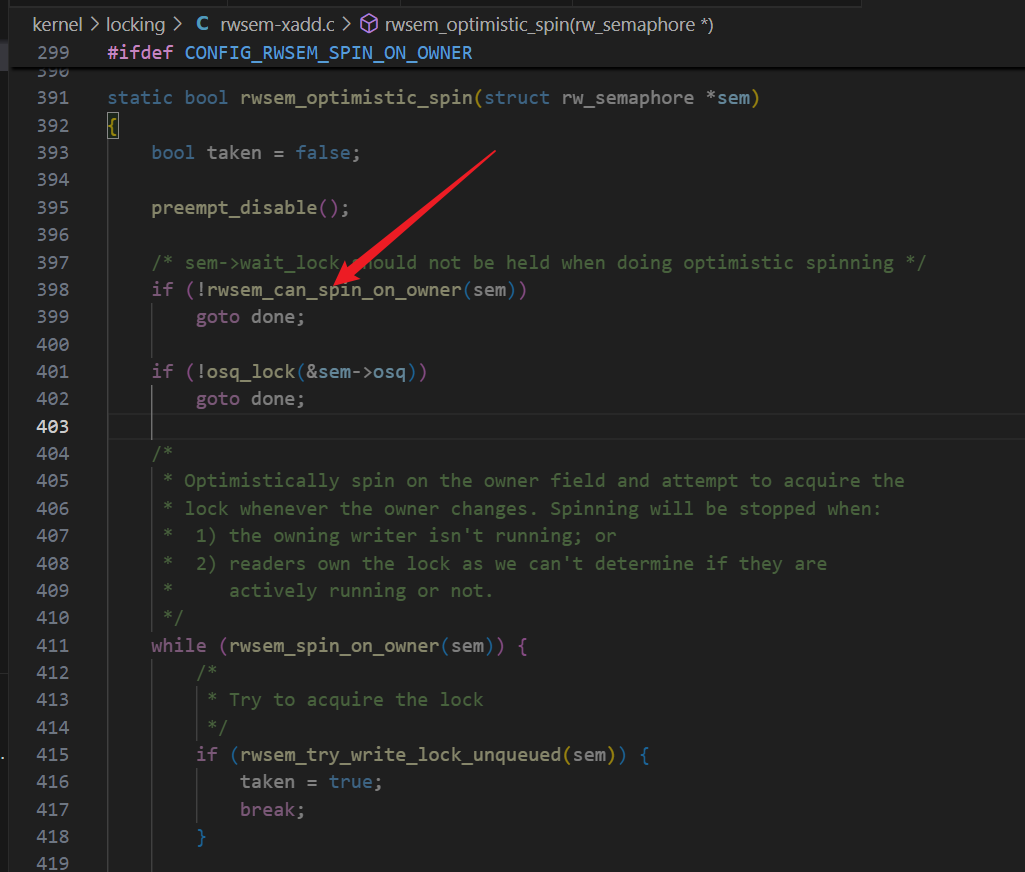Viewport: 1025px width, 872px height.
Task: Open the 'kernel' breadcrumb folder
Action: (x=57, y=25)
